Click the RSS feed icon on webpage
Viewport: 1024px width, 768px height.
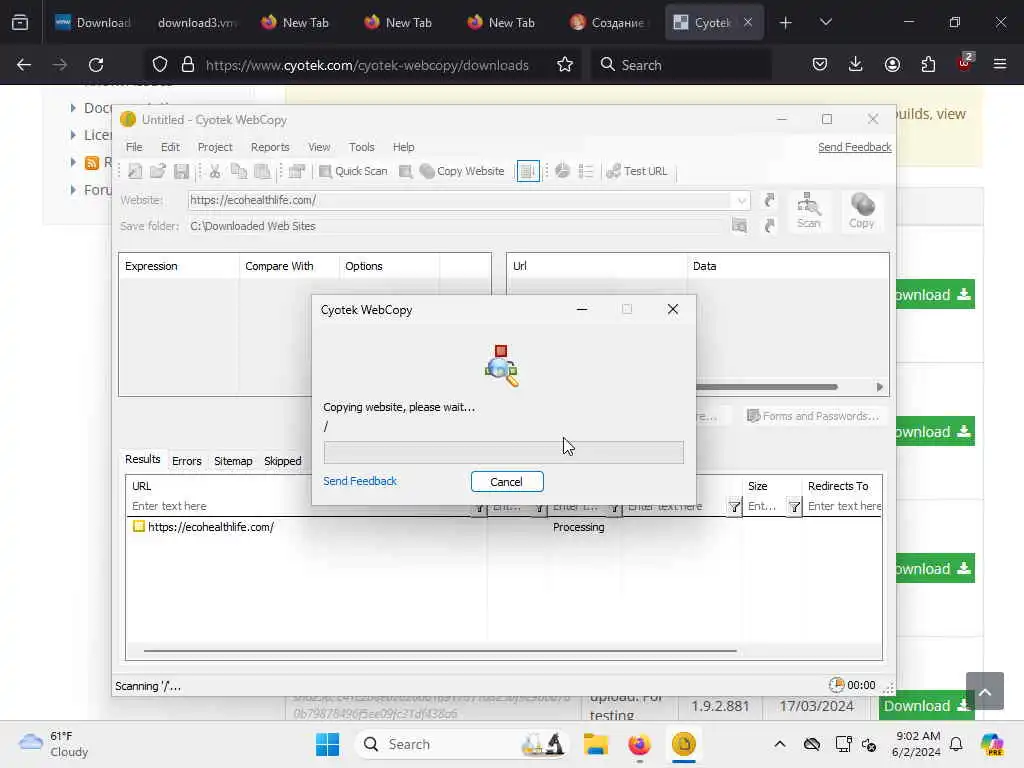point(91,163)
